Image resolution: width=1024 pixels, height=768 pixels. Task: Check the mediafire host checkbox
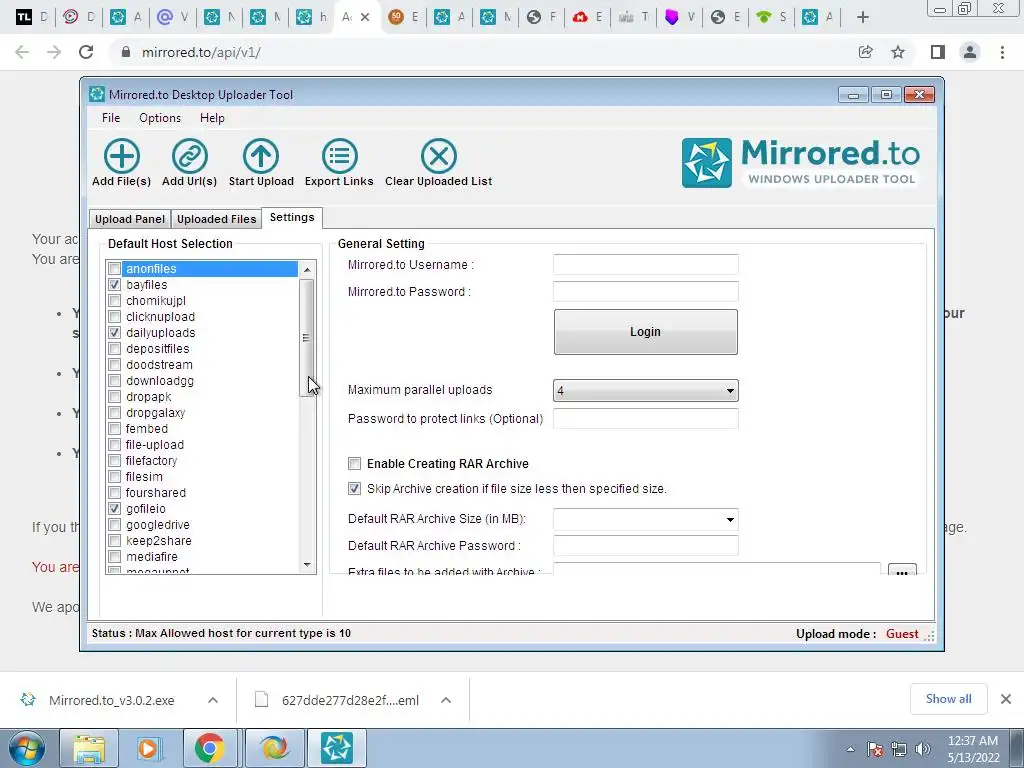(x=114, y=556)
